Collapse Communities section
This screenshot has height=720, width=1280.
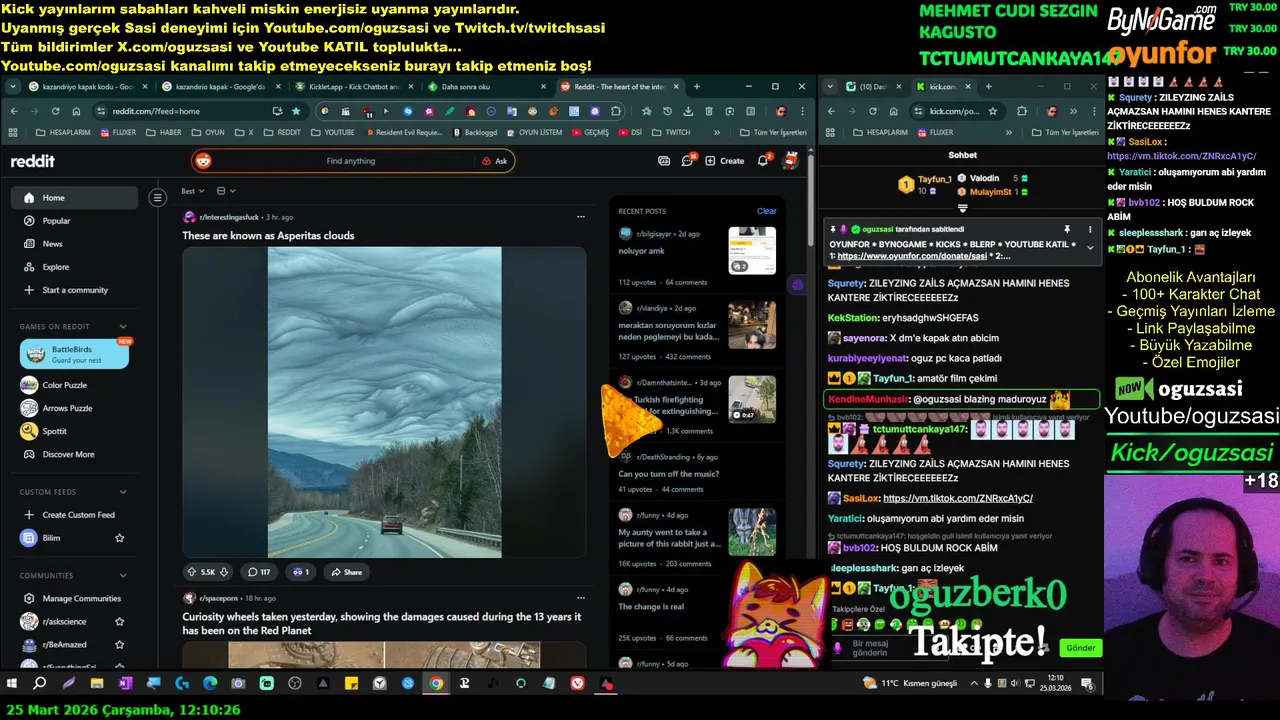(x=123, y=576)
